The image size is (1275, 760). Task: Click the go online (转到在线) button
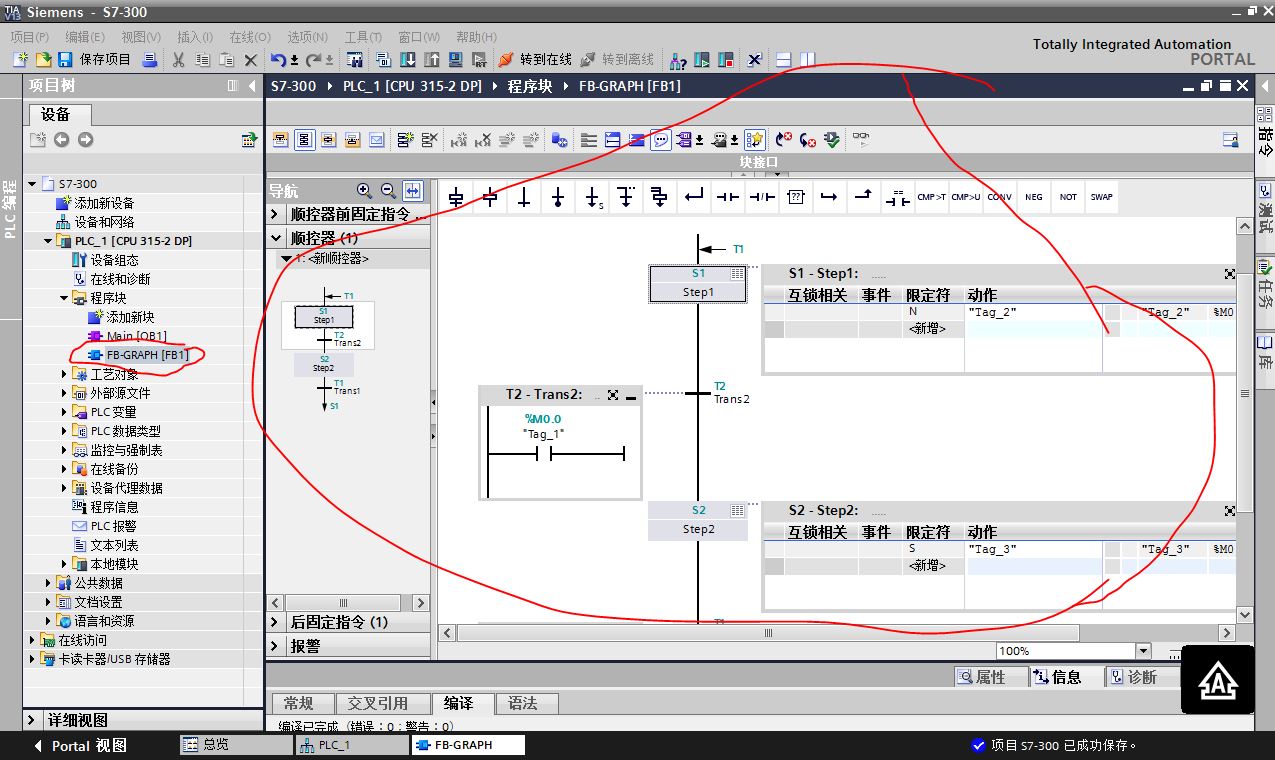click(535, 60)
